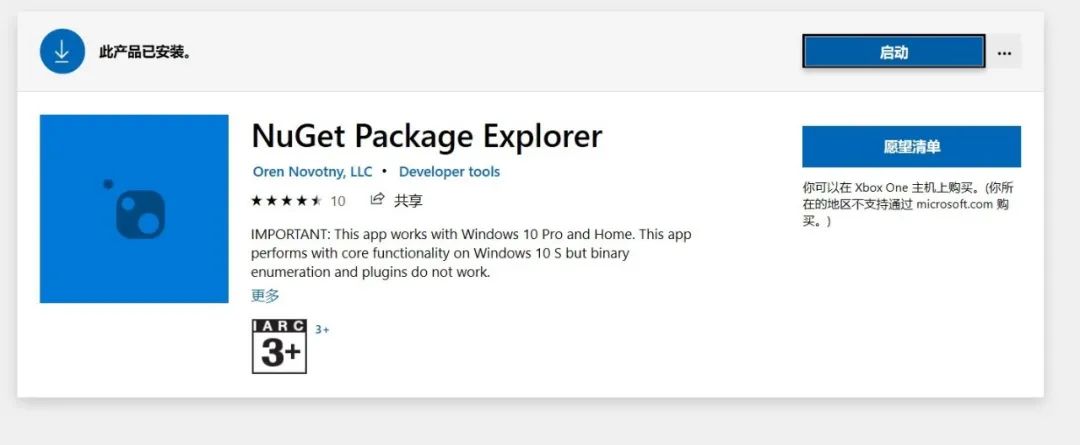Open the three-dots more options menu
This screenshot has width=1080, height=445.
(1004, 52)
